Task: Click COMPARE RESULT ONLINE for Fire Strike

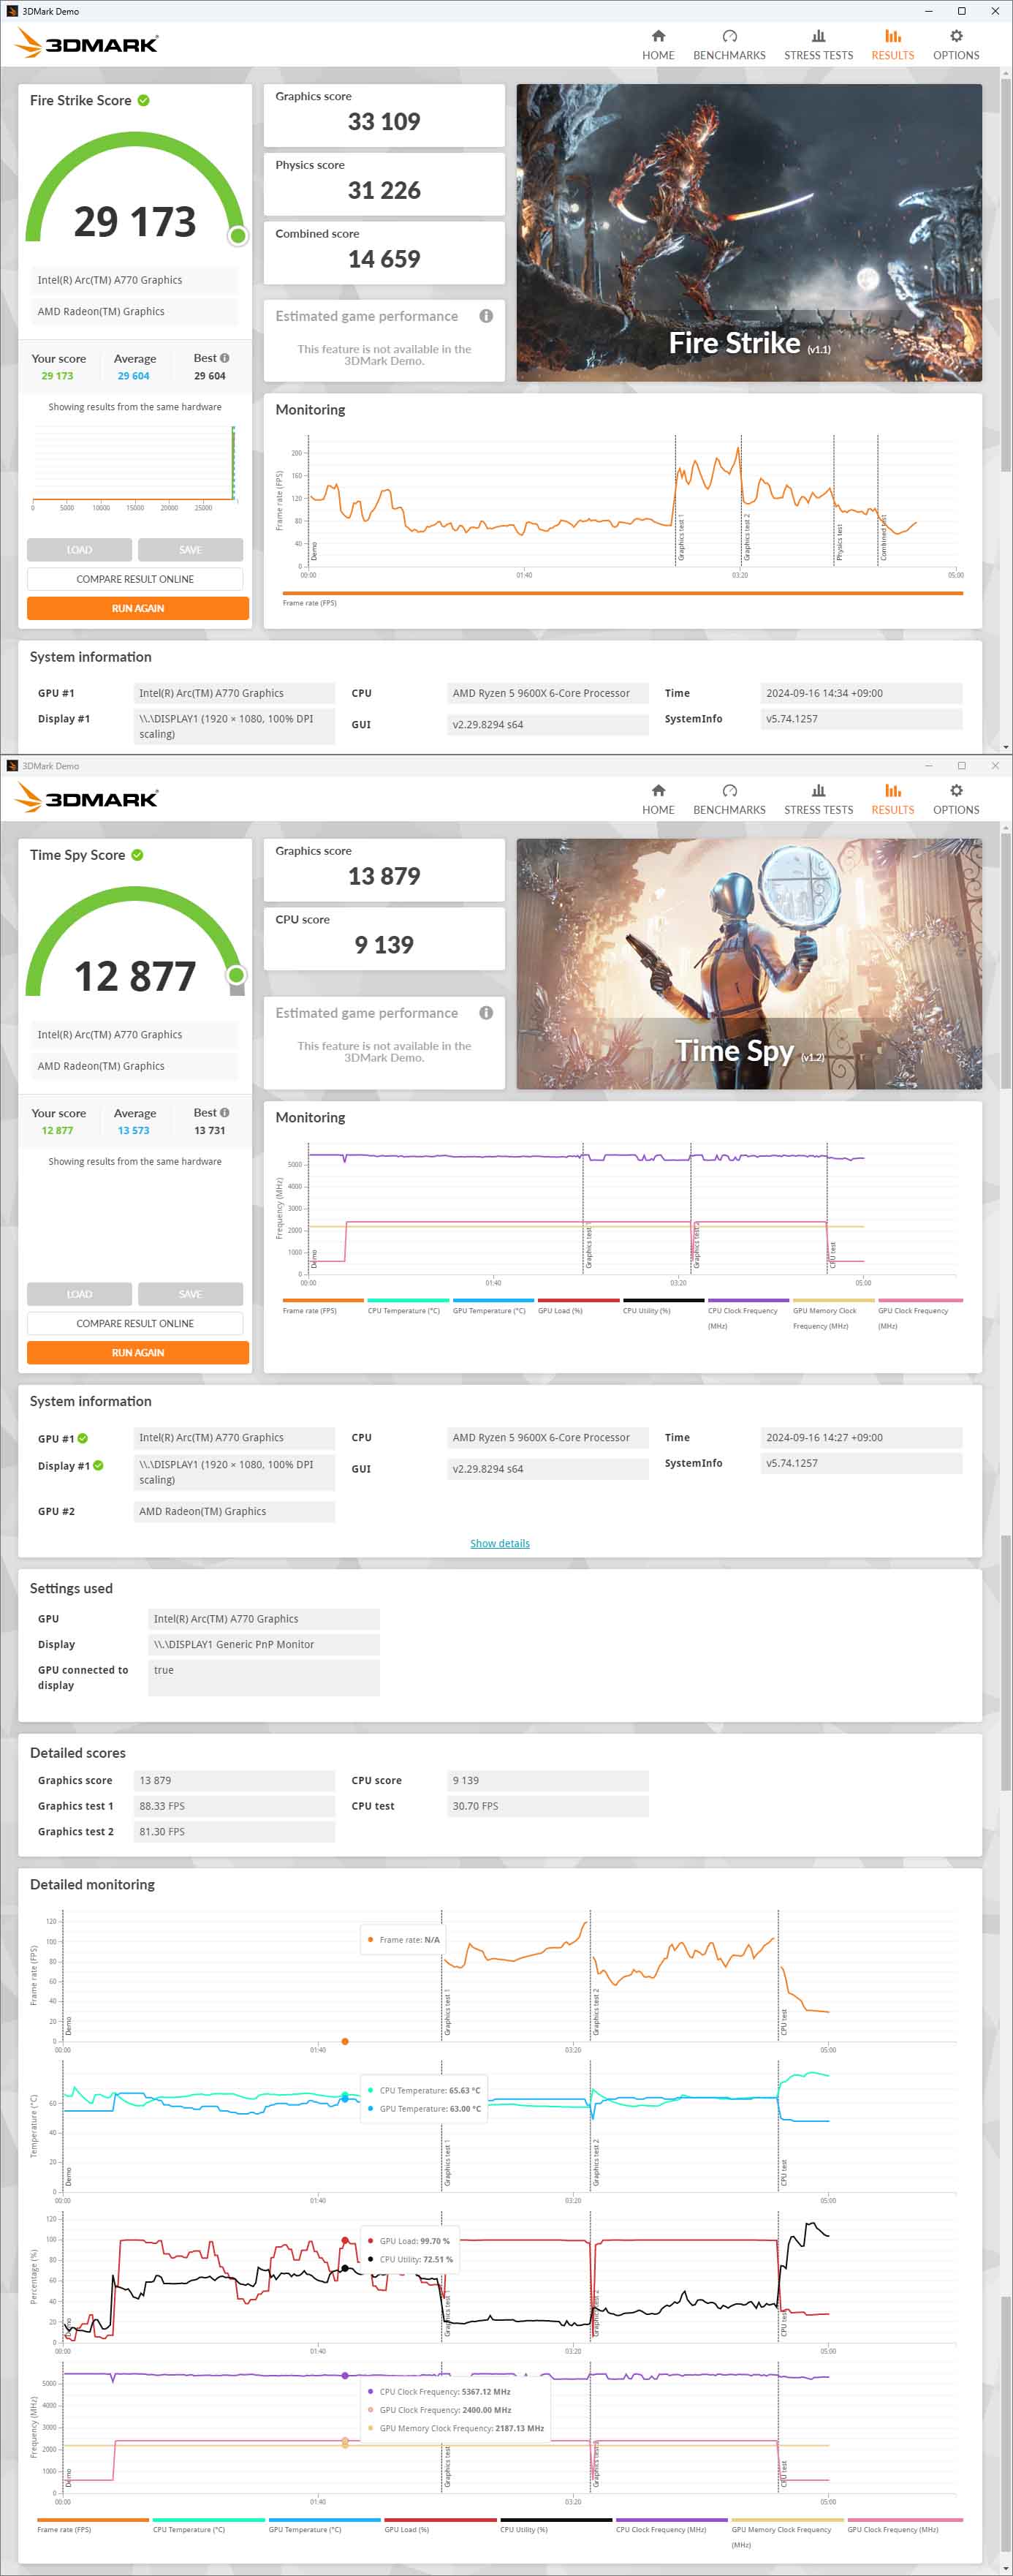Action: (135, 579)
